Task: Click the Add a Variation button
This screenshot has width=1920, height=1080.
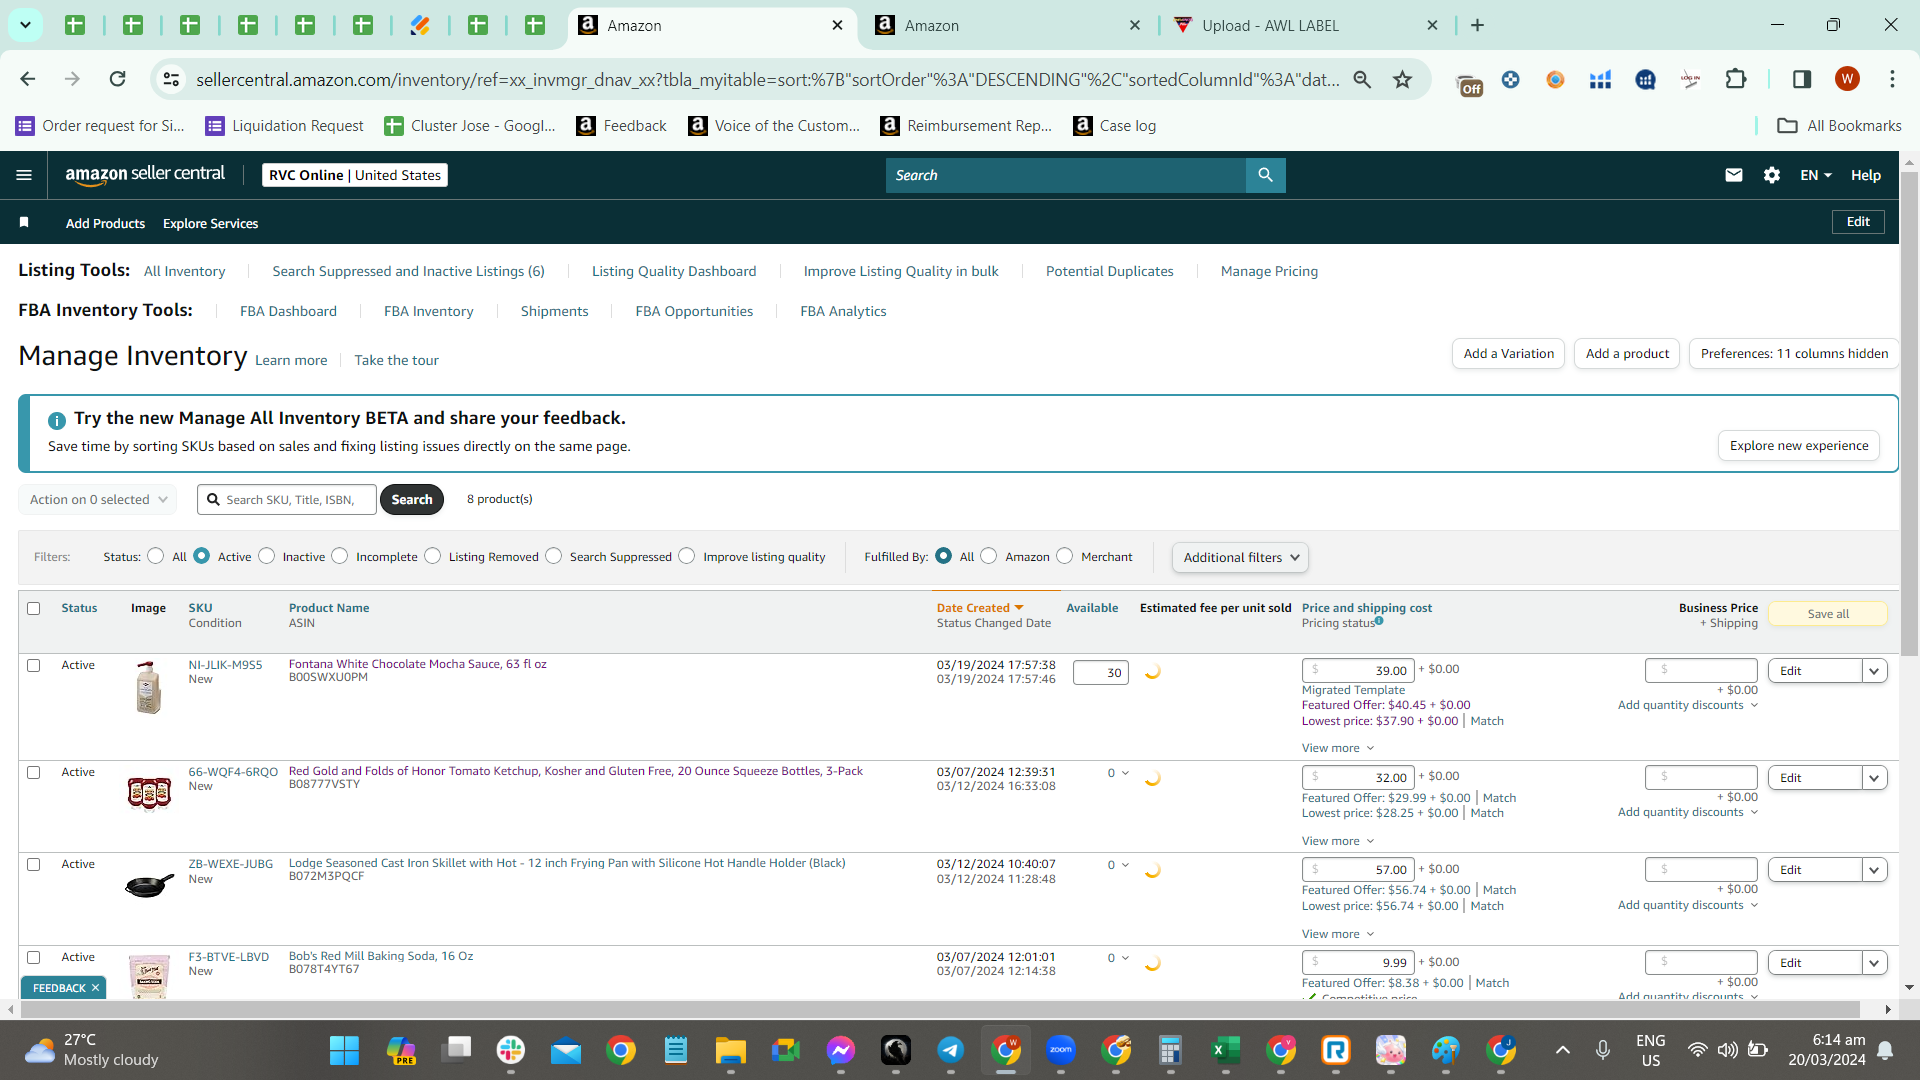Action: 1508,353
